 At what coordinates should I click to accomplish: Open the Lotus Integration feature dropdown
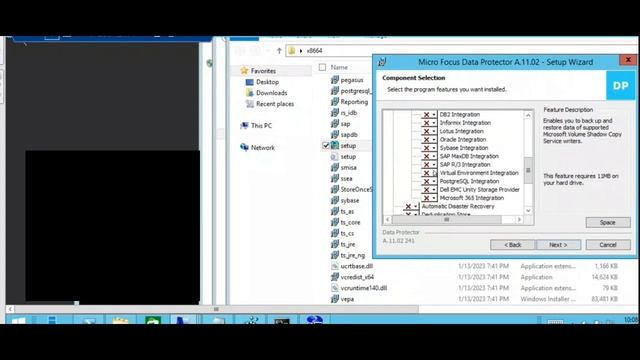coord(433,131)
